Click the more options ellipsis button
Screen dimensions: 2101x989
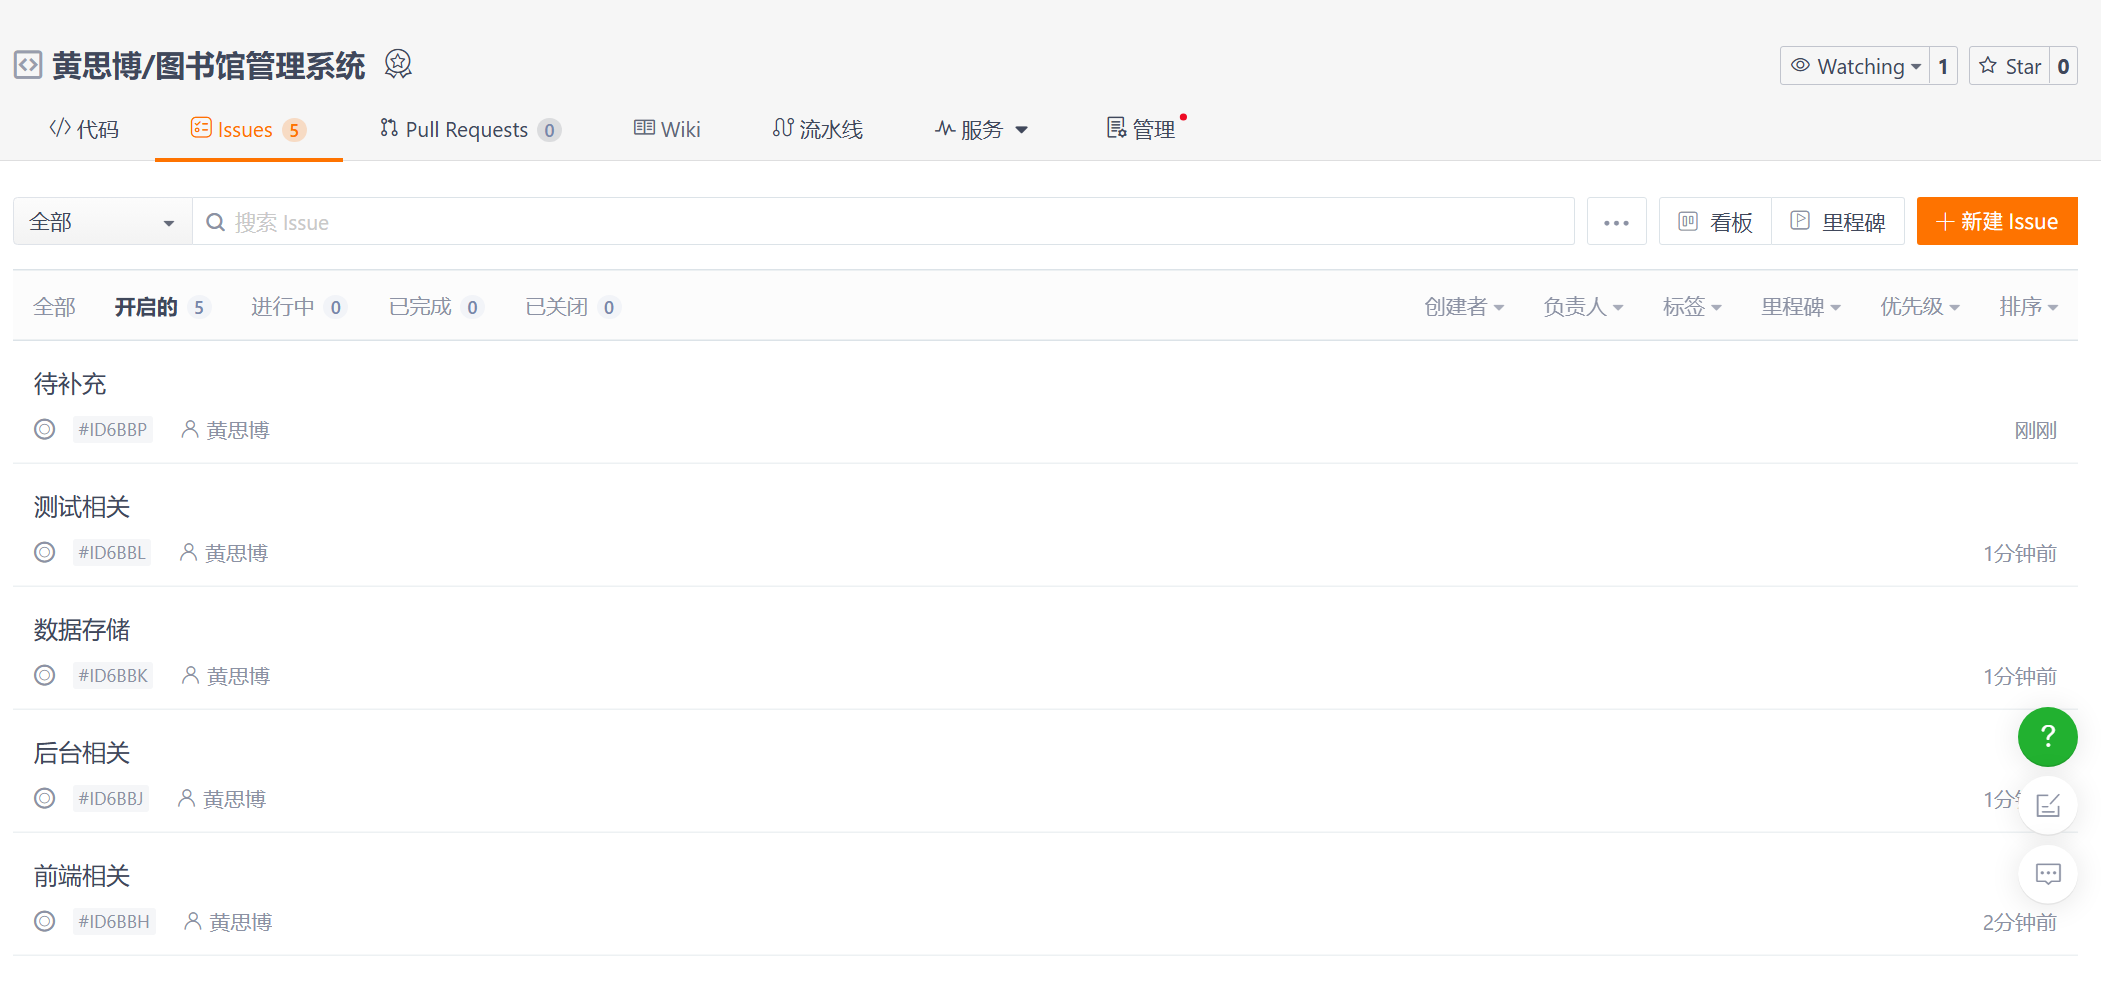(x=1616, y=222)
